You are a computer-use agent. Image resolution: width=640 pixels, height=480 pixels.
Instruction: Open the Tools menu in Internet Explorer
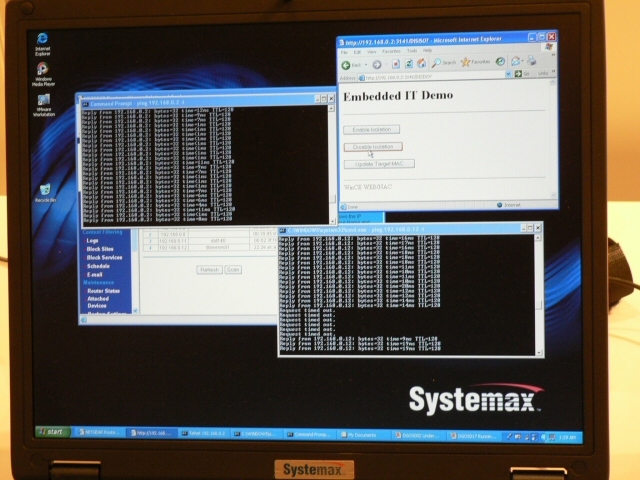tap(412, 51)
